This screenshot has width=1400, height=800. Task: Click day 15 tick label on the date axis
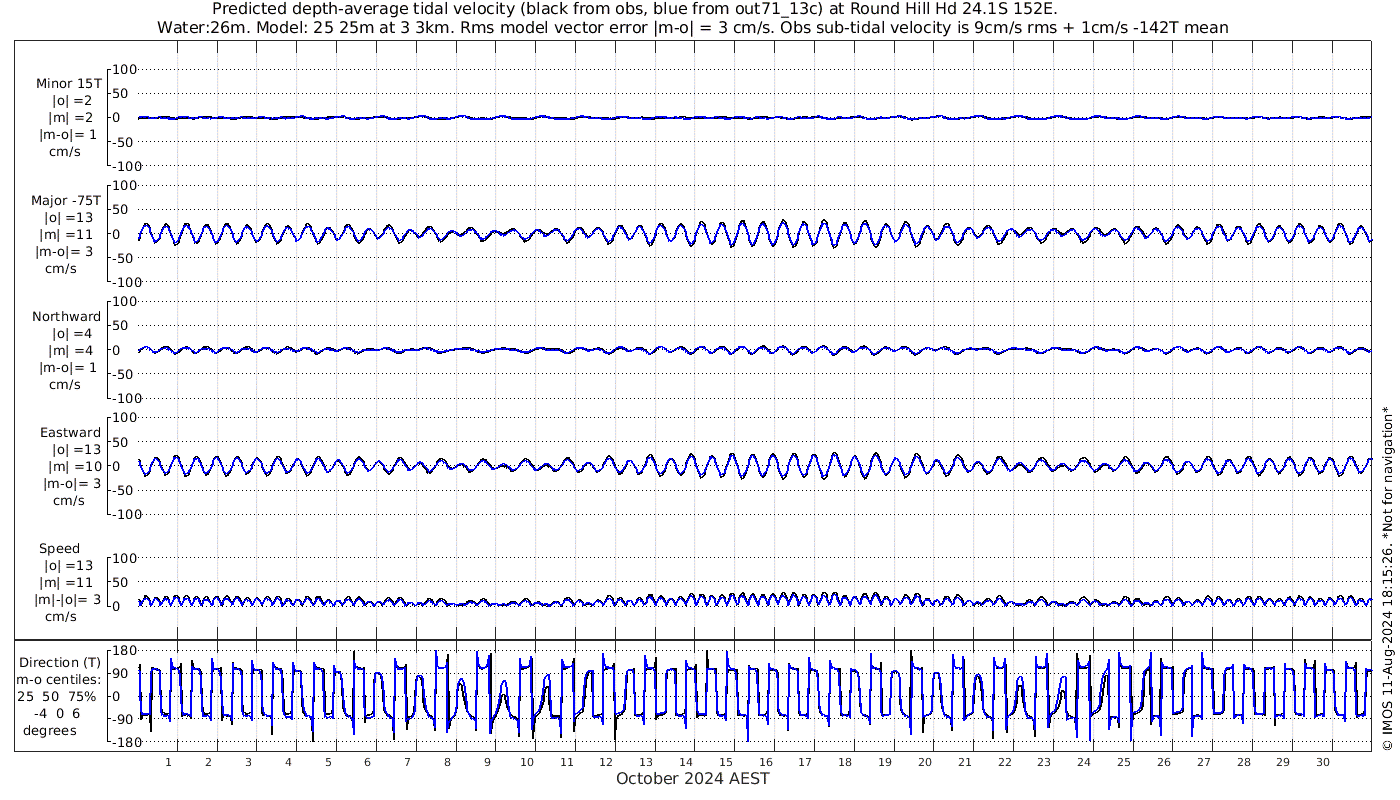[726, 762]
